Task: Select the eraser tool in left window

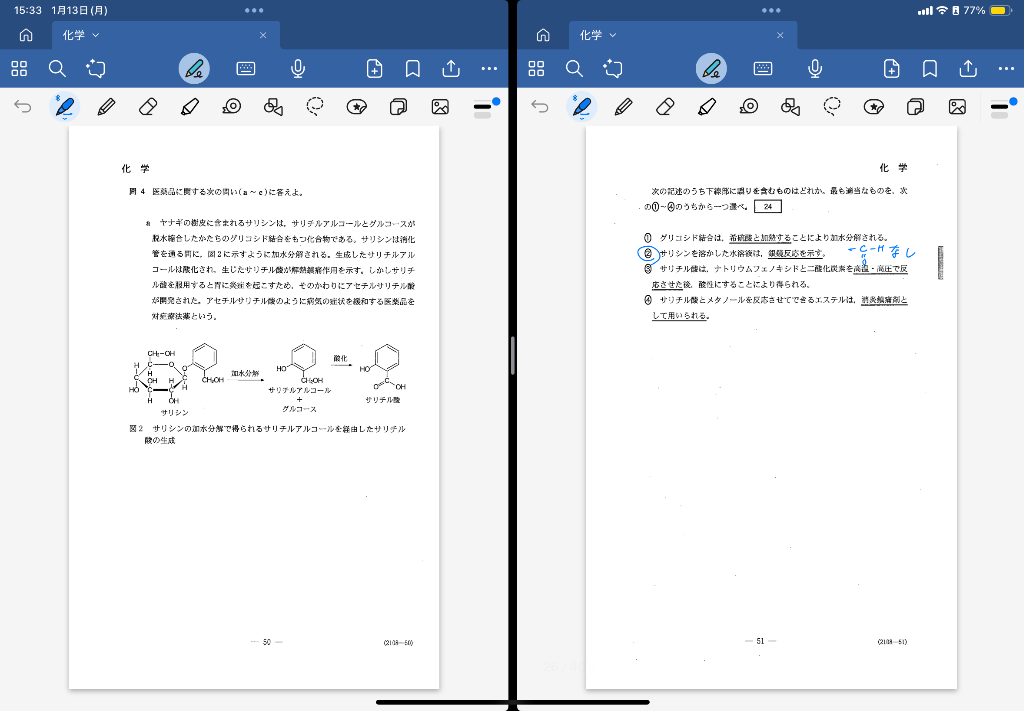Action: (x=148, y=107)
